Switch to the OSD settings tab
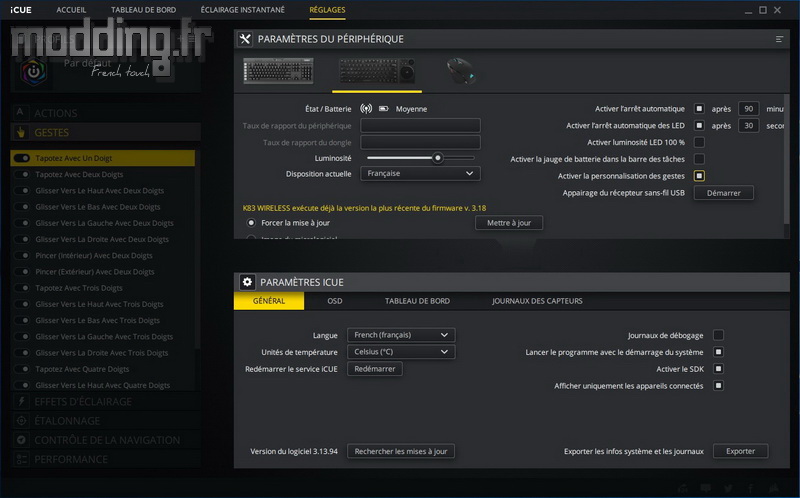800x498 pixels. point(335,301)
